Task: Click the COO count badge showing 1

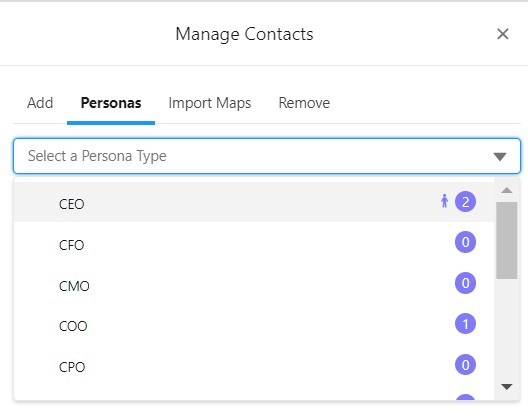Action: click(465, 324)
